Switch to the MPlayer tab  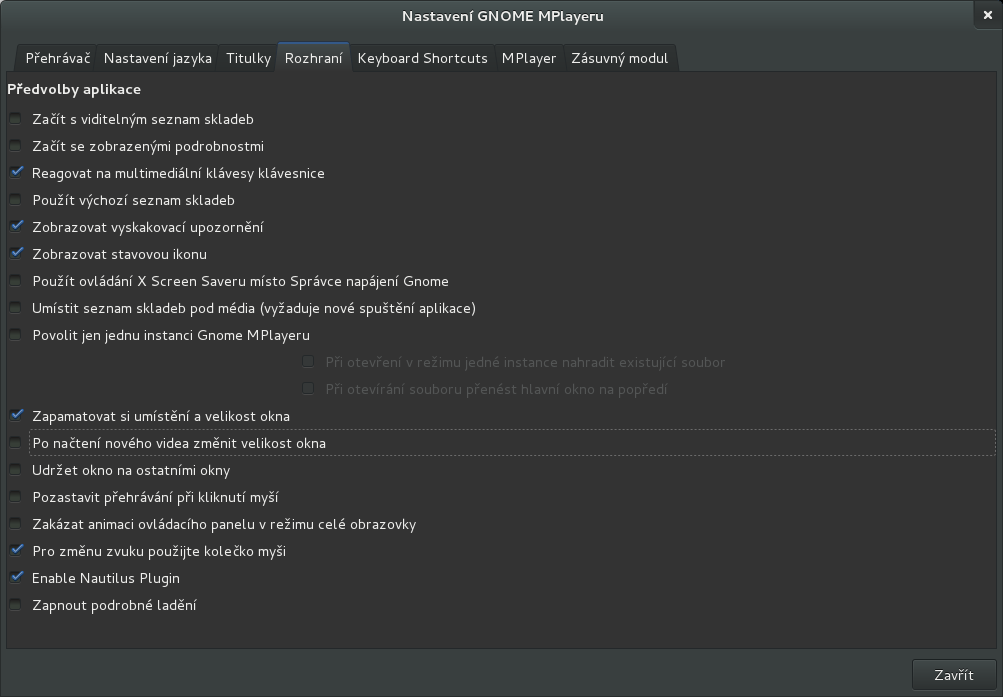pos(529,58)
